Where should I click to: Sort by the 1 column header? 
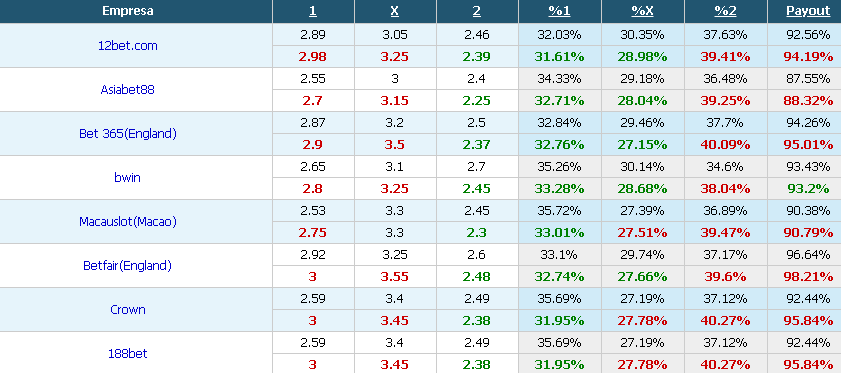coord(313,11)
